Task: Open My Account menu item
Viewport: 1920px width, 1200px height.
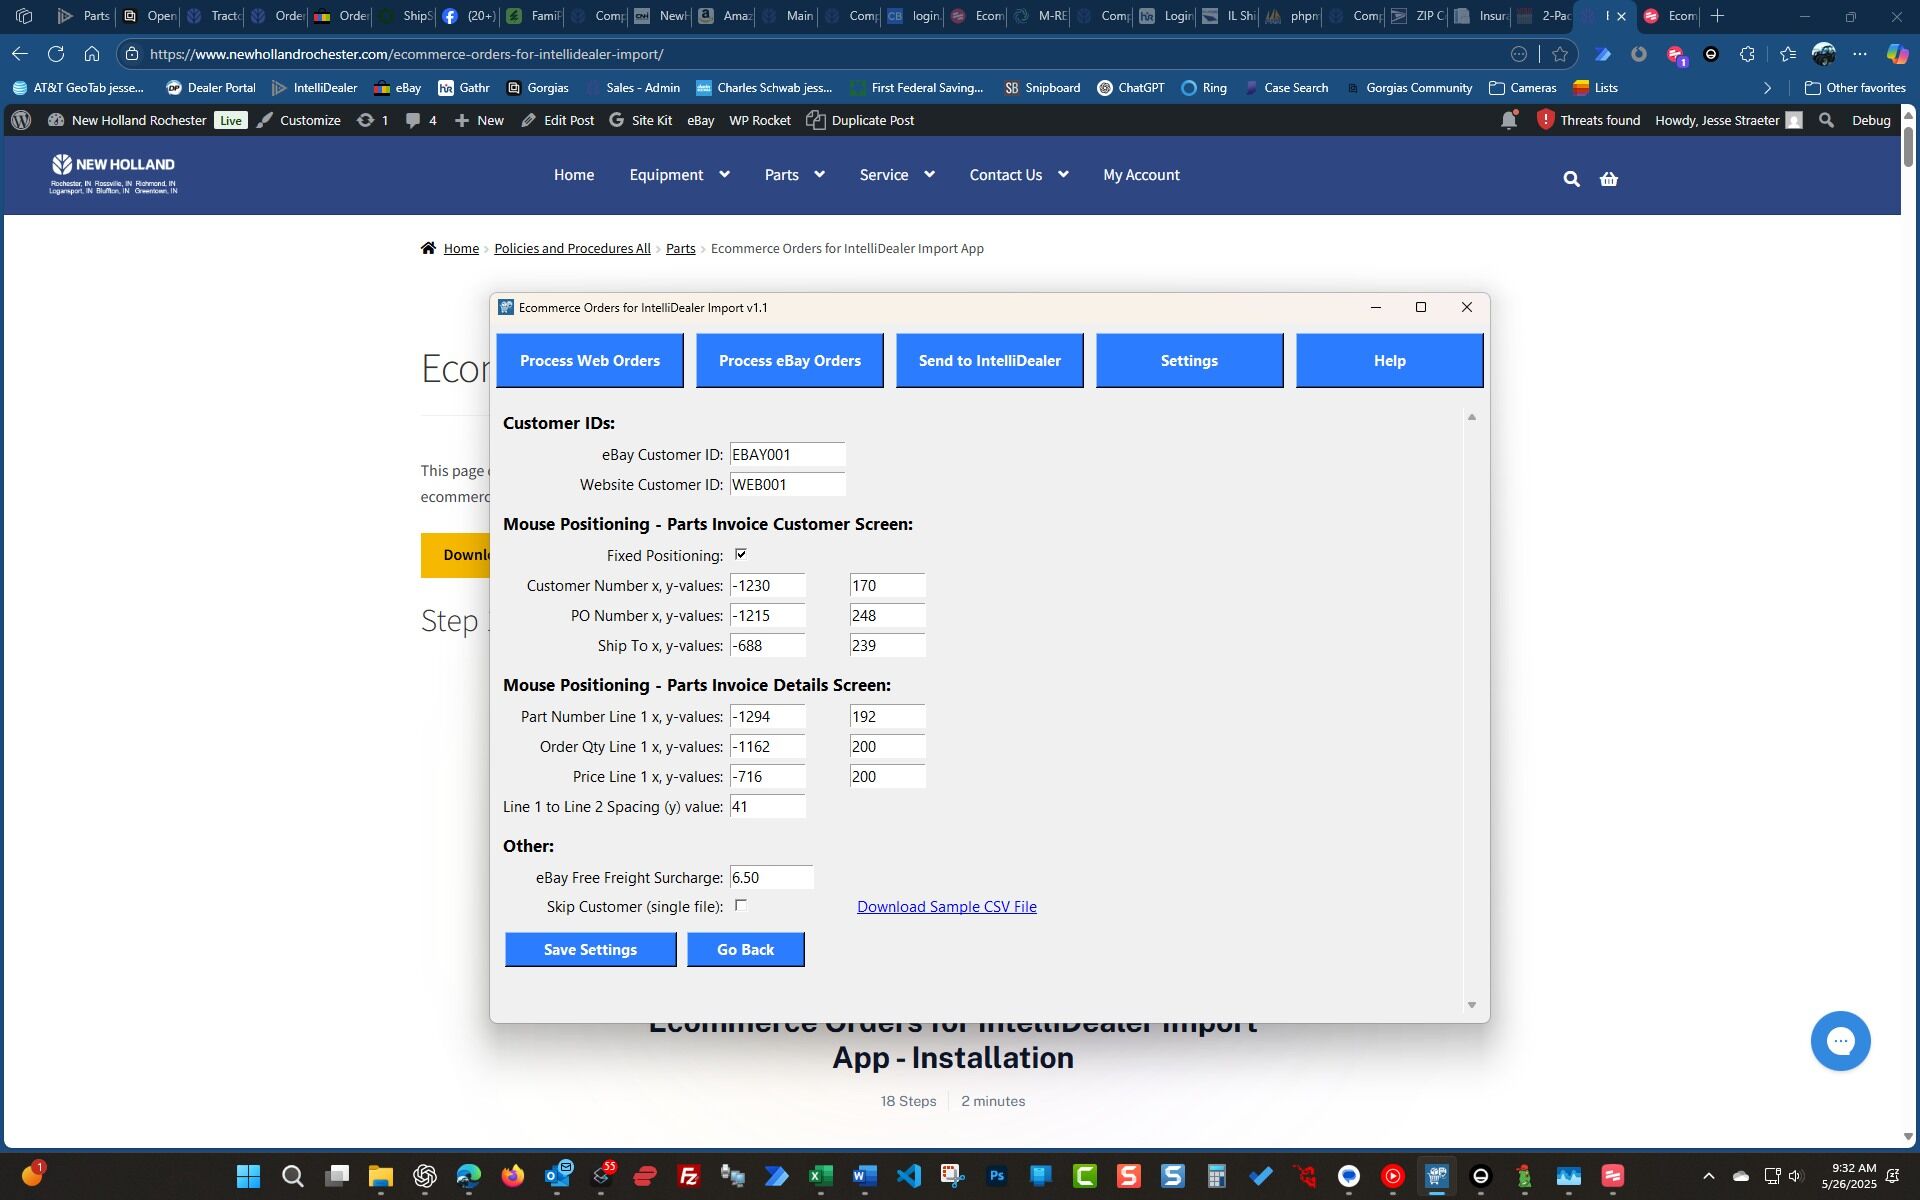Action: (1141, 175)
